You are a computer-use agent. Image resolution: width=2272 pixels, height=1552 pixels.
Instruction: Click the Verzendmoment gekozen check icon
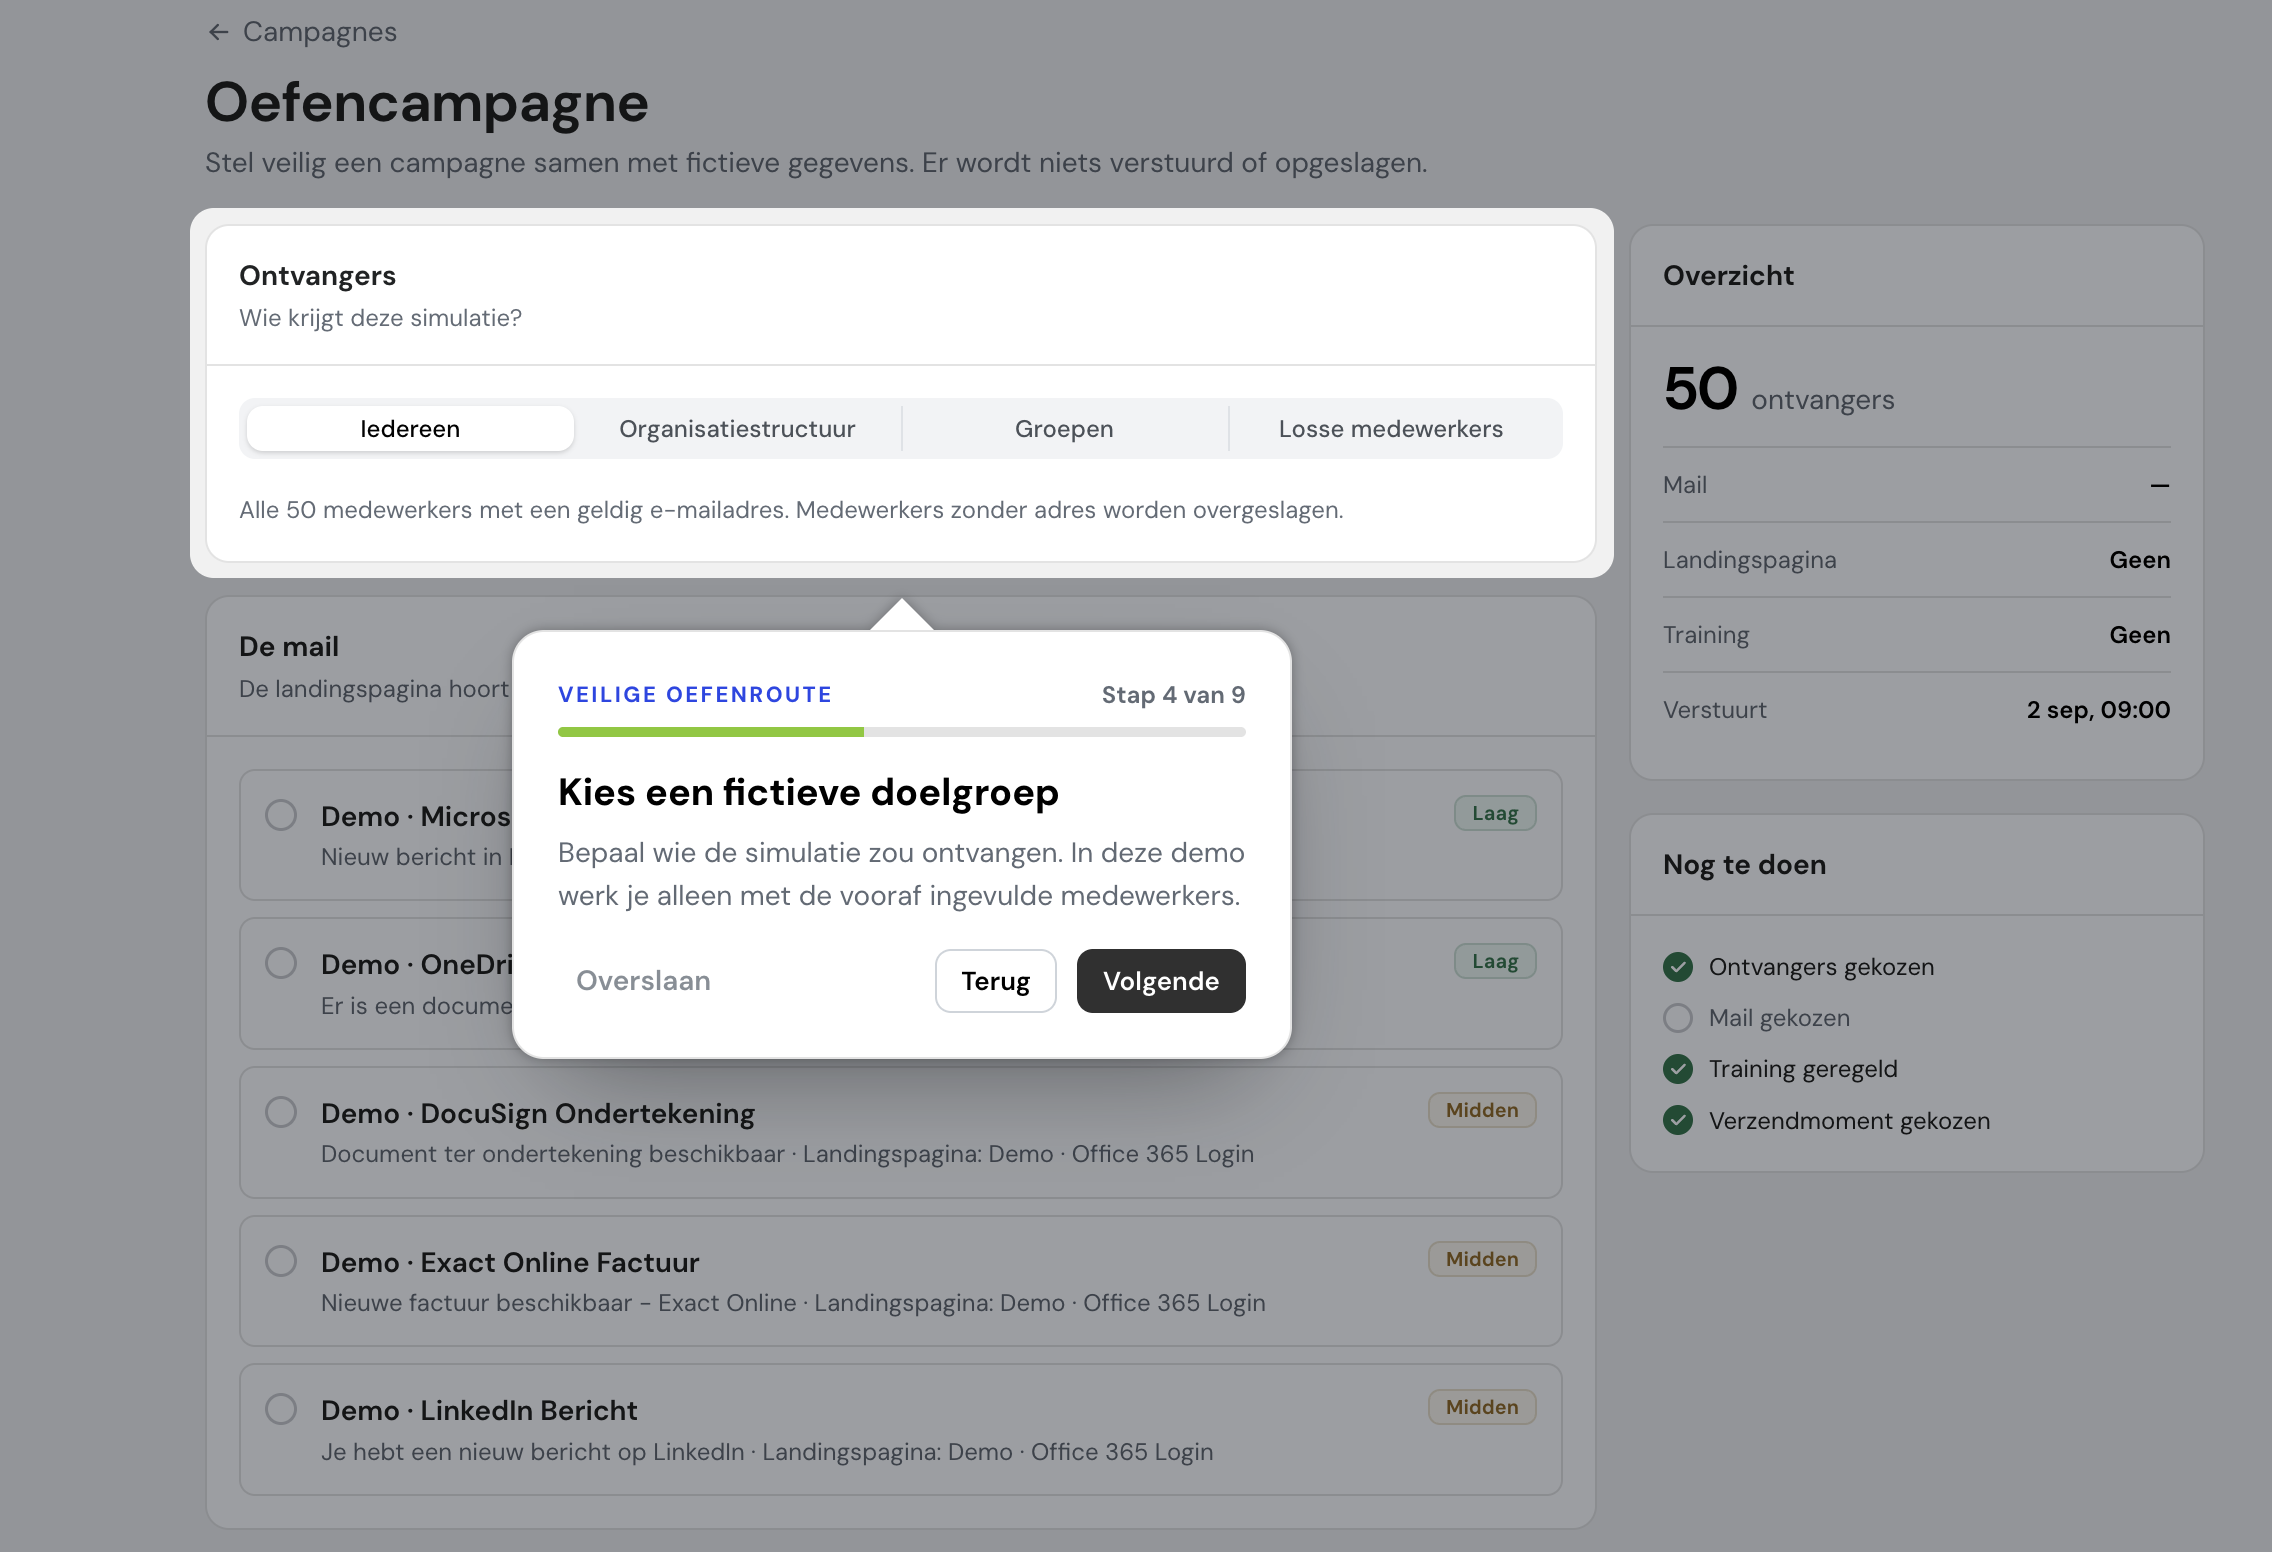coord(1678,1121)
